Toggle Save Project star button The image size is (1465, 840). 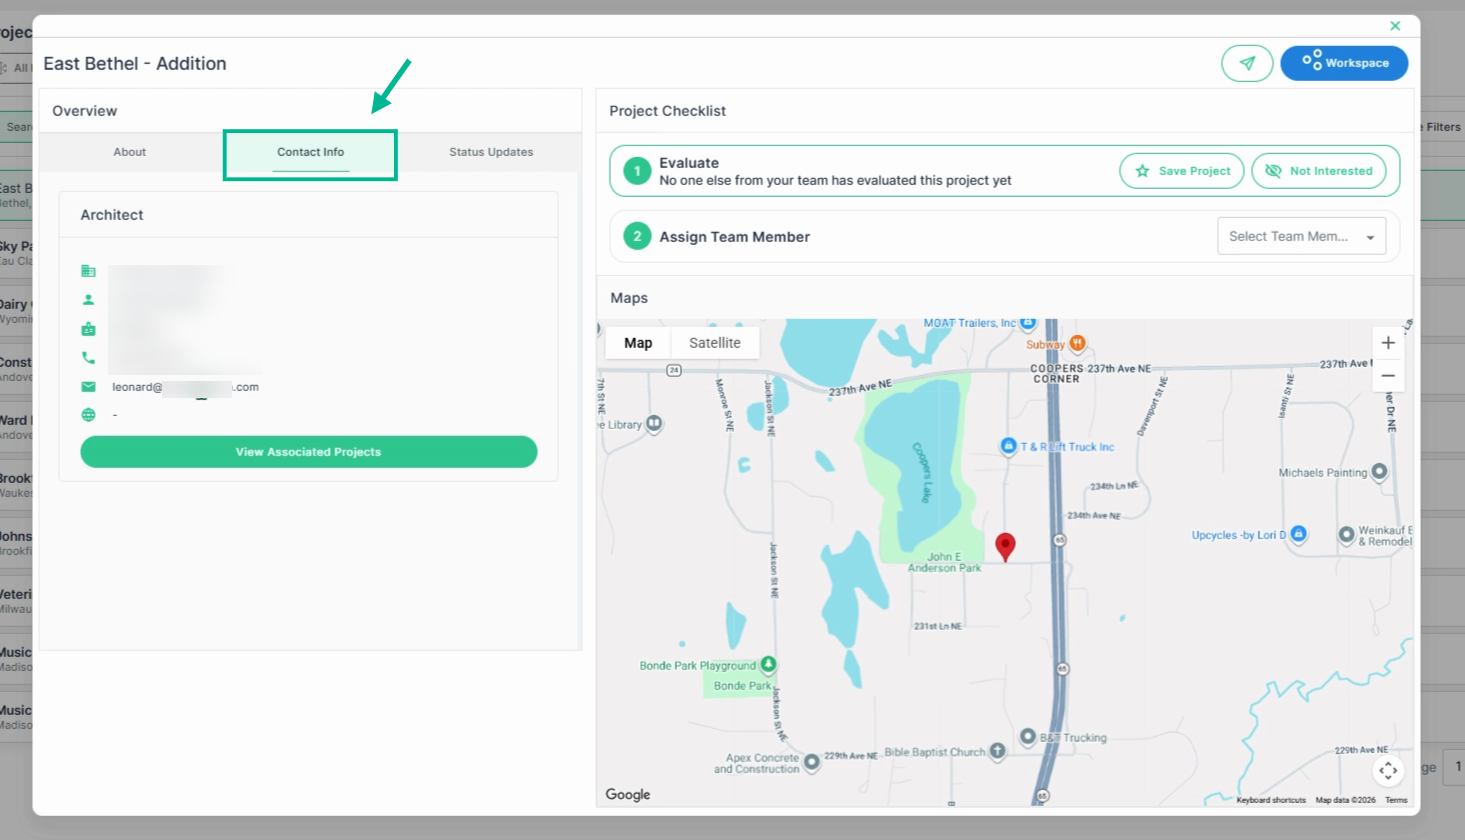[1182, 171]
